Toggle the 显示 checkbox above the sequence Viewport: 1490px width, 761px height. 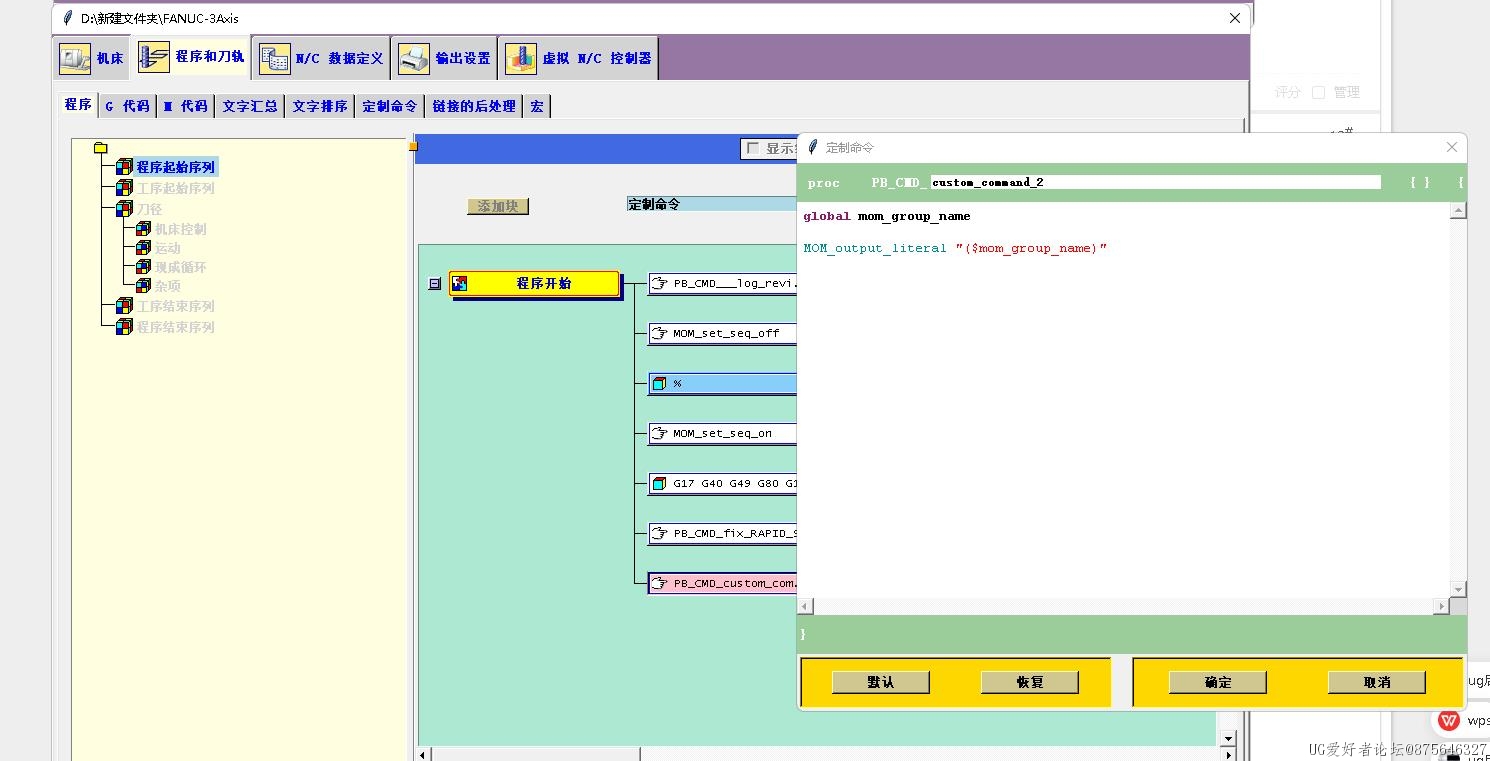(753, 148)
